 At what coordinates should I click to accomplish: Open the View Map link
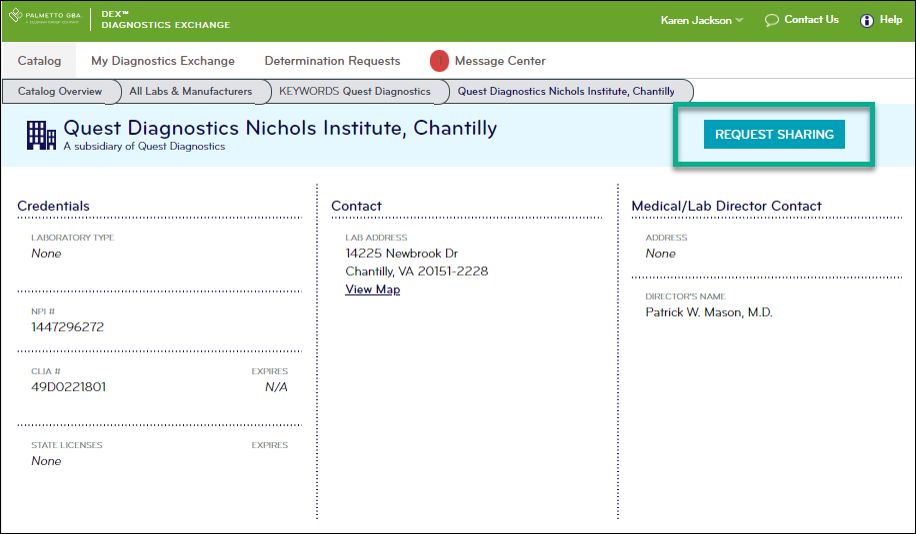pos(372,290)
